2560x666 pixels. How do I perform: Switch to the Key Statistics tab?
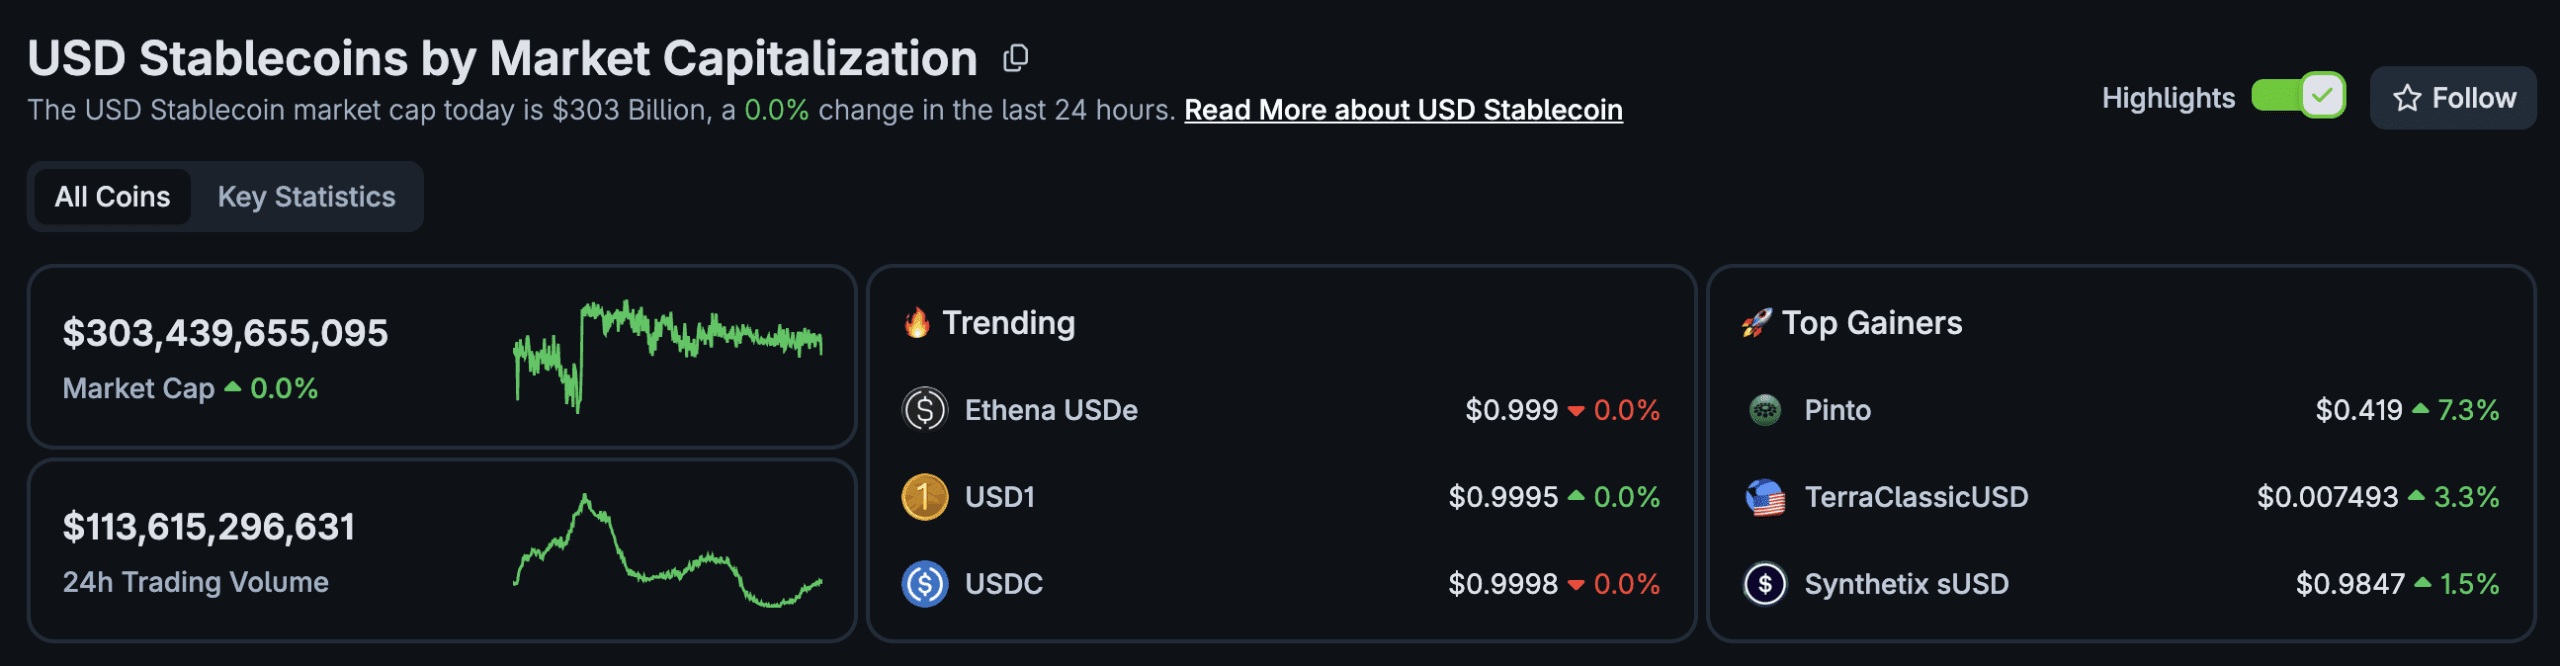coord(306,197)
